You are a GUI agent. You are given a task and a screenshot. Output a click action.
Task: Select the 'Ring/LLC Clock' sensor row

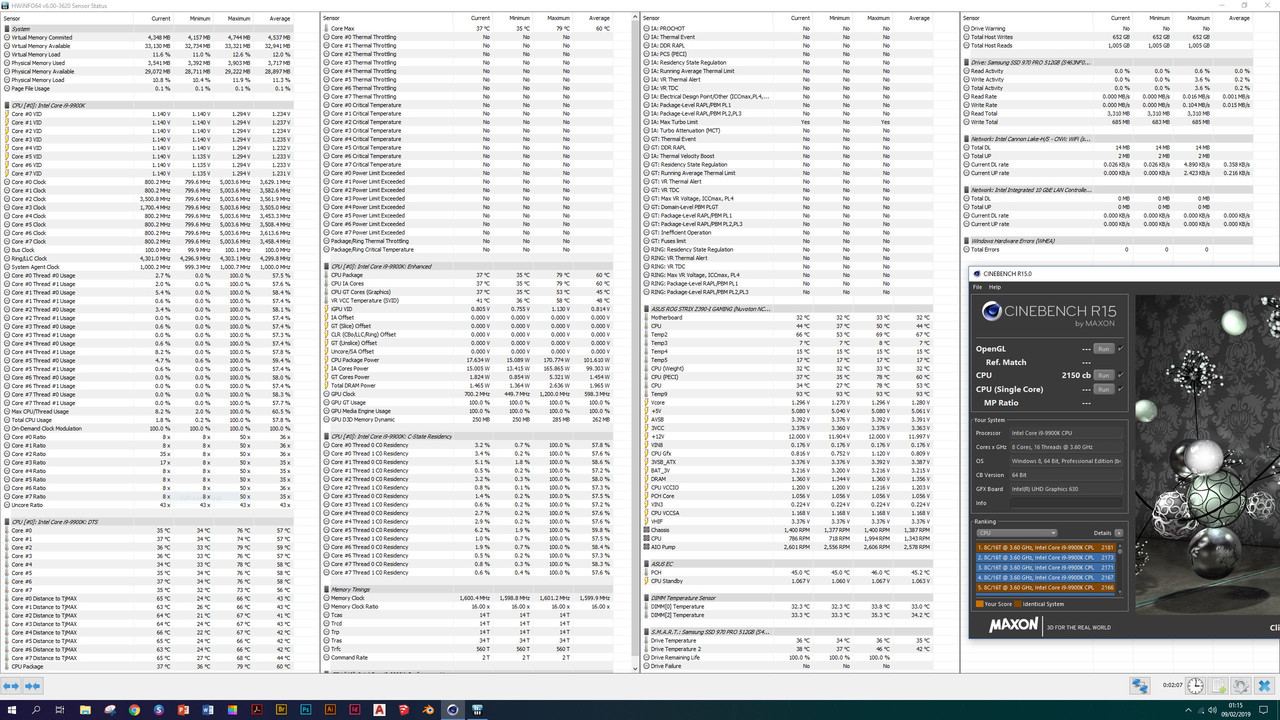pyautogui.click(x=146, y=258)
